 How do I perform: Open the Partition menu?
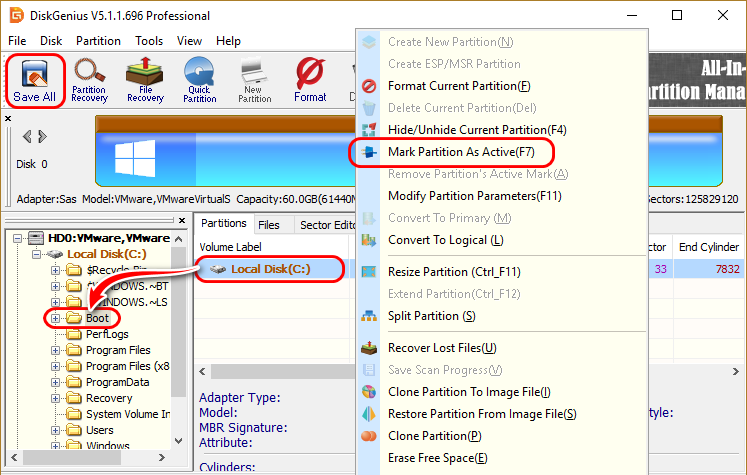click(98, 41)
